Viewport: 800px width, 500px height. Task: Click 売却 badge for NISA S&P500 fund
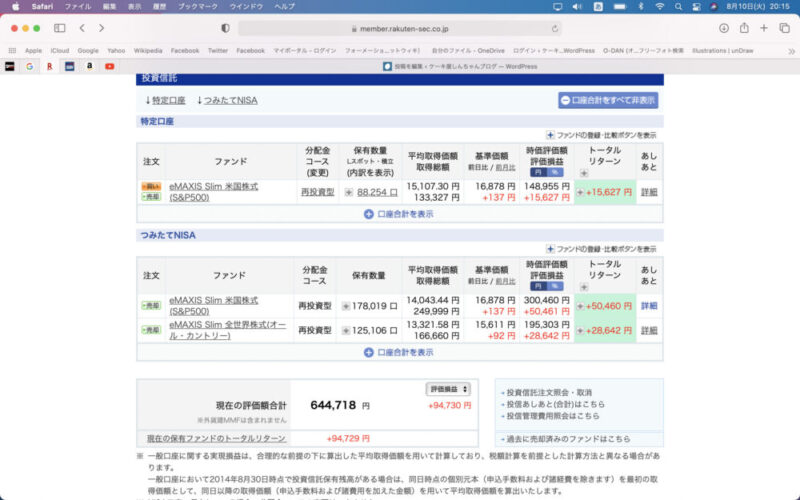(x=151, y=306)
